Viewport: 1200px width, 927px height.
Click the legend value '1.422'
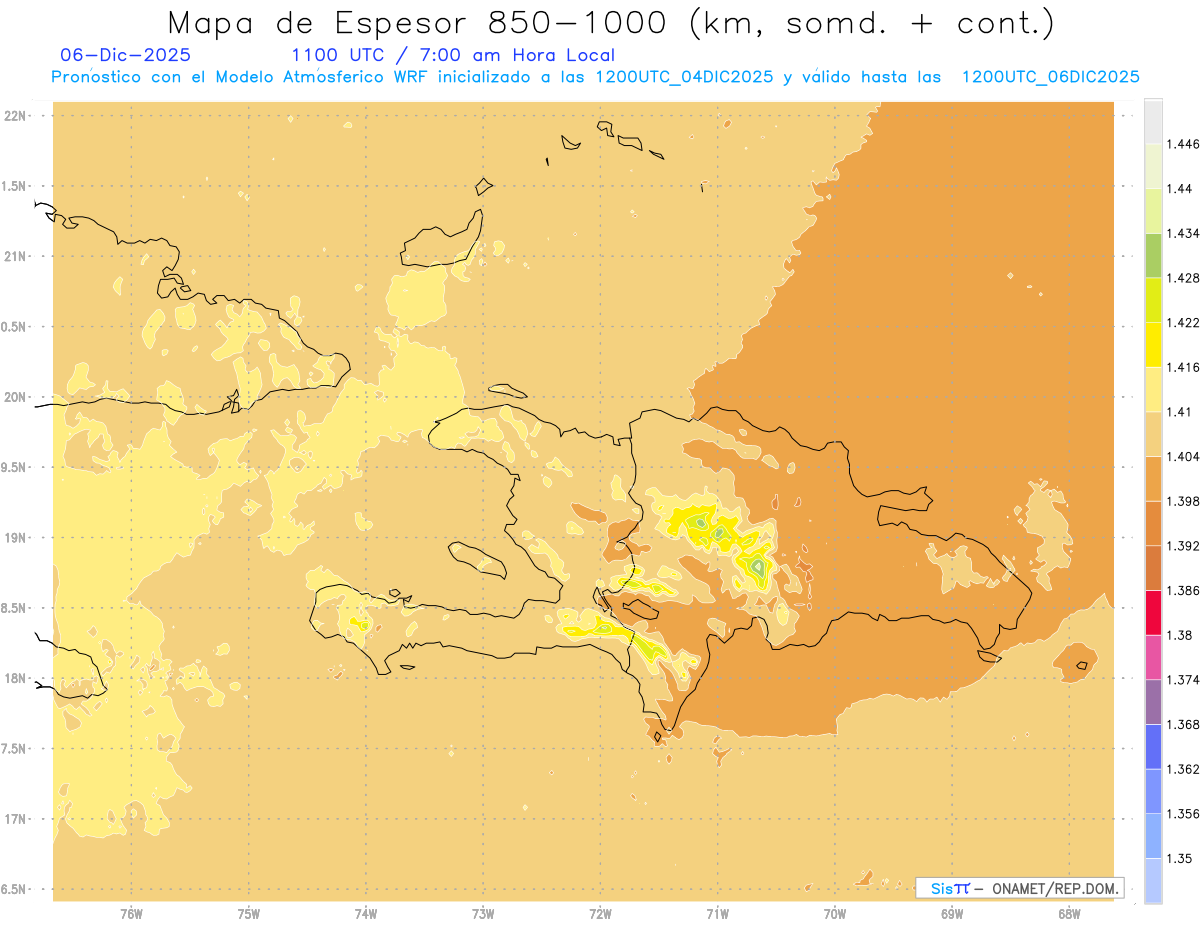tap(1183, 322)
